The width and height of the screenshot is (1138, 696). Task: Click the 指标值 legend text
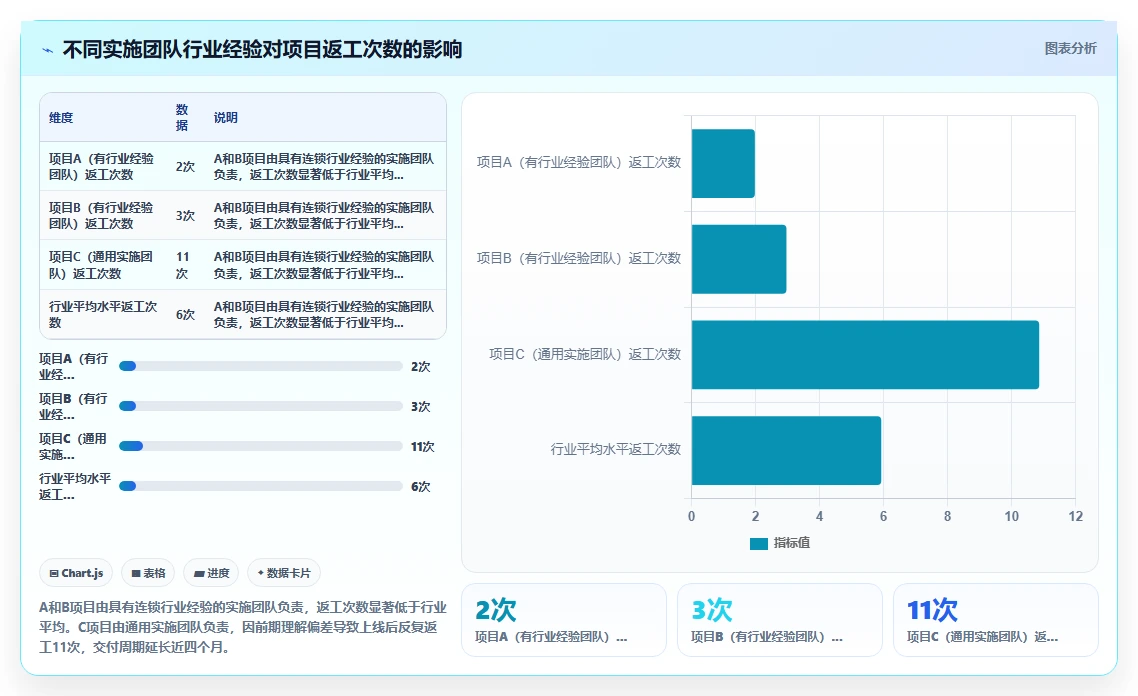pos(792,543)
